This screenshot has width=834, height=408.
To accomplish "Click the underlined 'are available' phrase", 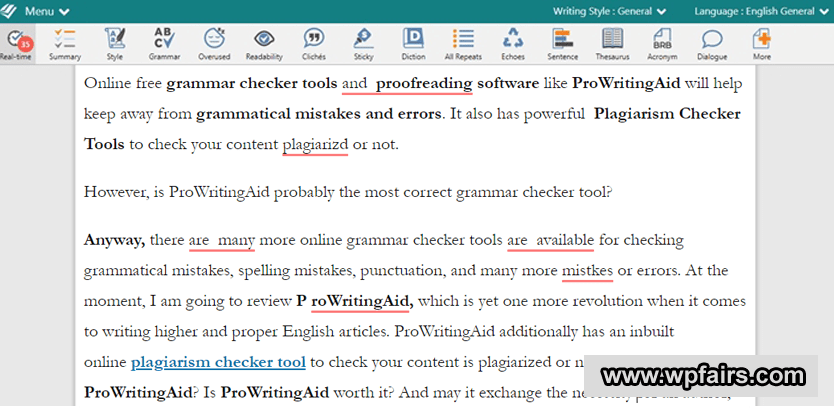I will click(551, 240).
